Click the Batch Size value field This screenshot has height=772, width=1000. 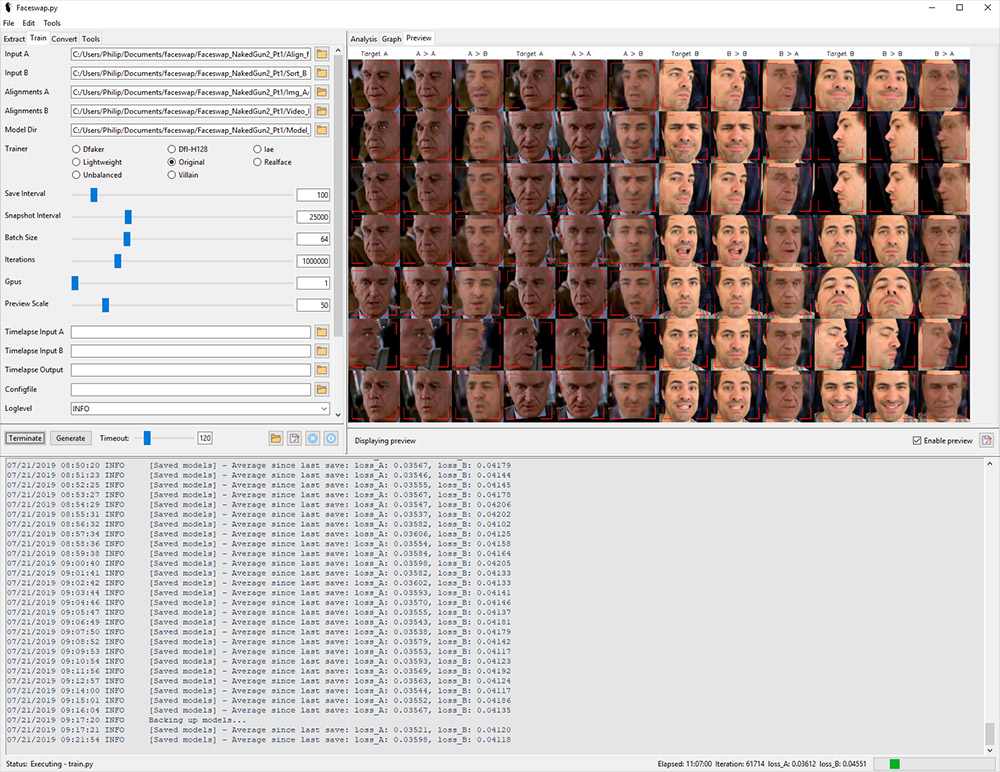click(x=313, y=239)
